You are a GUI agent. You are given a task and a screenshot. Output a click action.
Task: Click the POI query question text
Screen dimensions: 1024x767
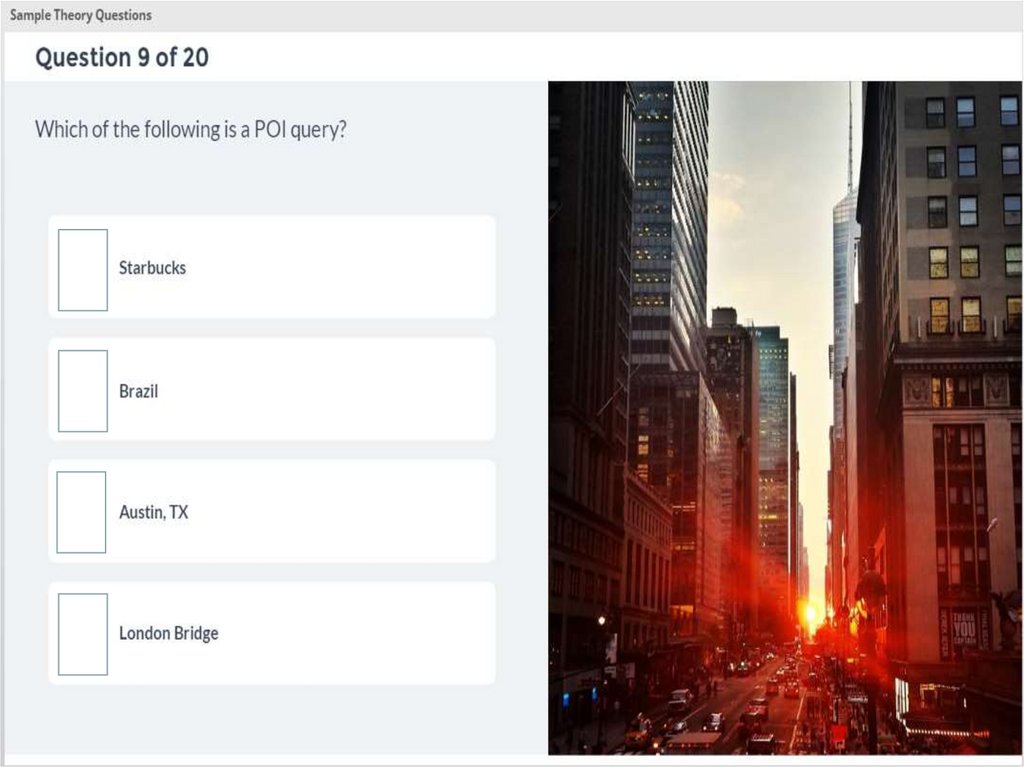tap(191, 129)
